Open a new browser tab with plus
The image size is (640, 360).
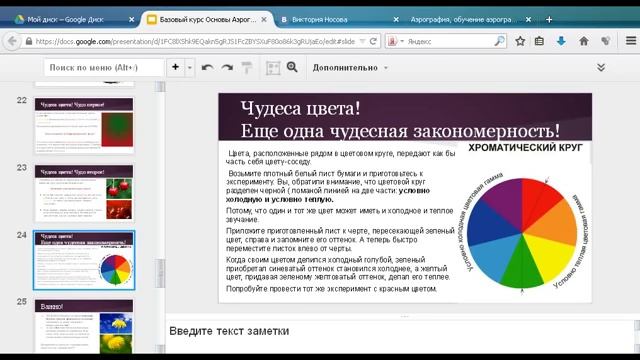click(x=549, y=19)
